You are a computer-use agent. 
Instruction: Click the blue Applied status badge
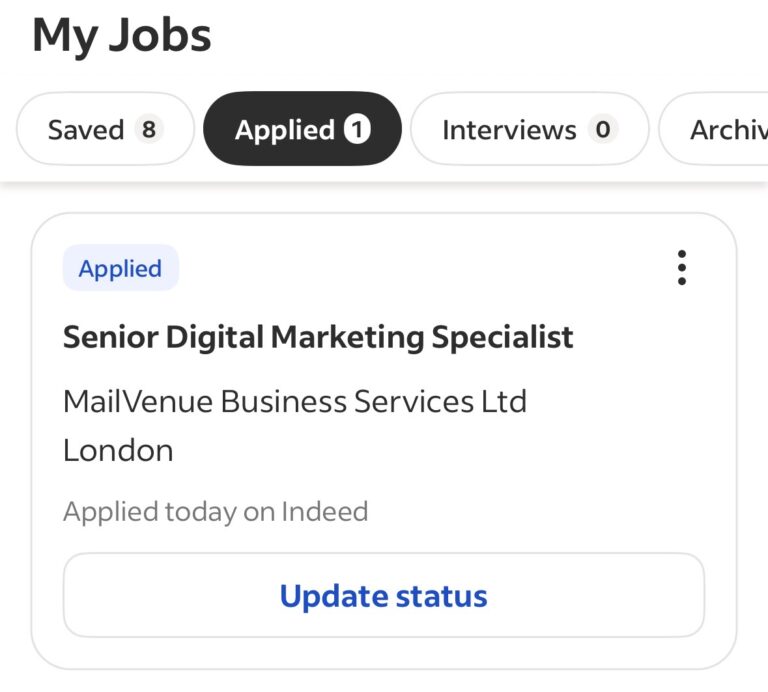tap(120, 268)
